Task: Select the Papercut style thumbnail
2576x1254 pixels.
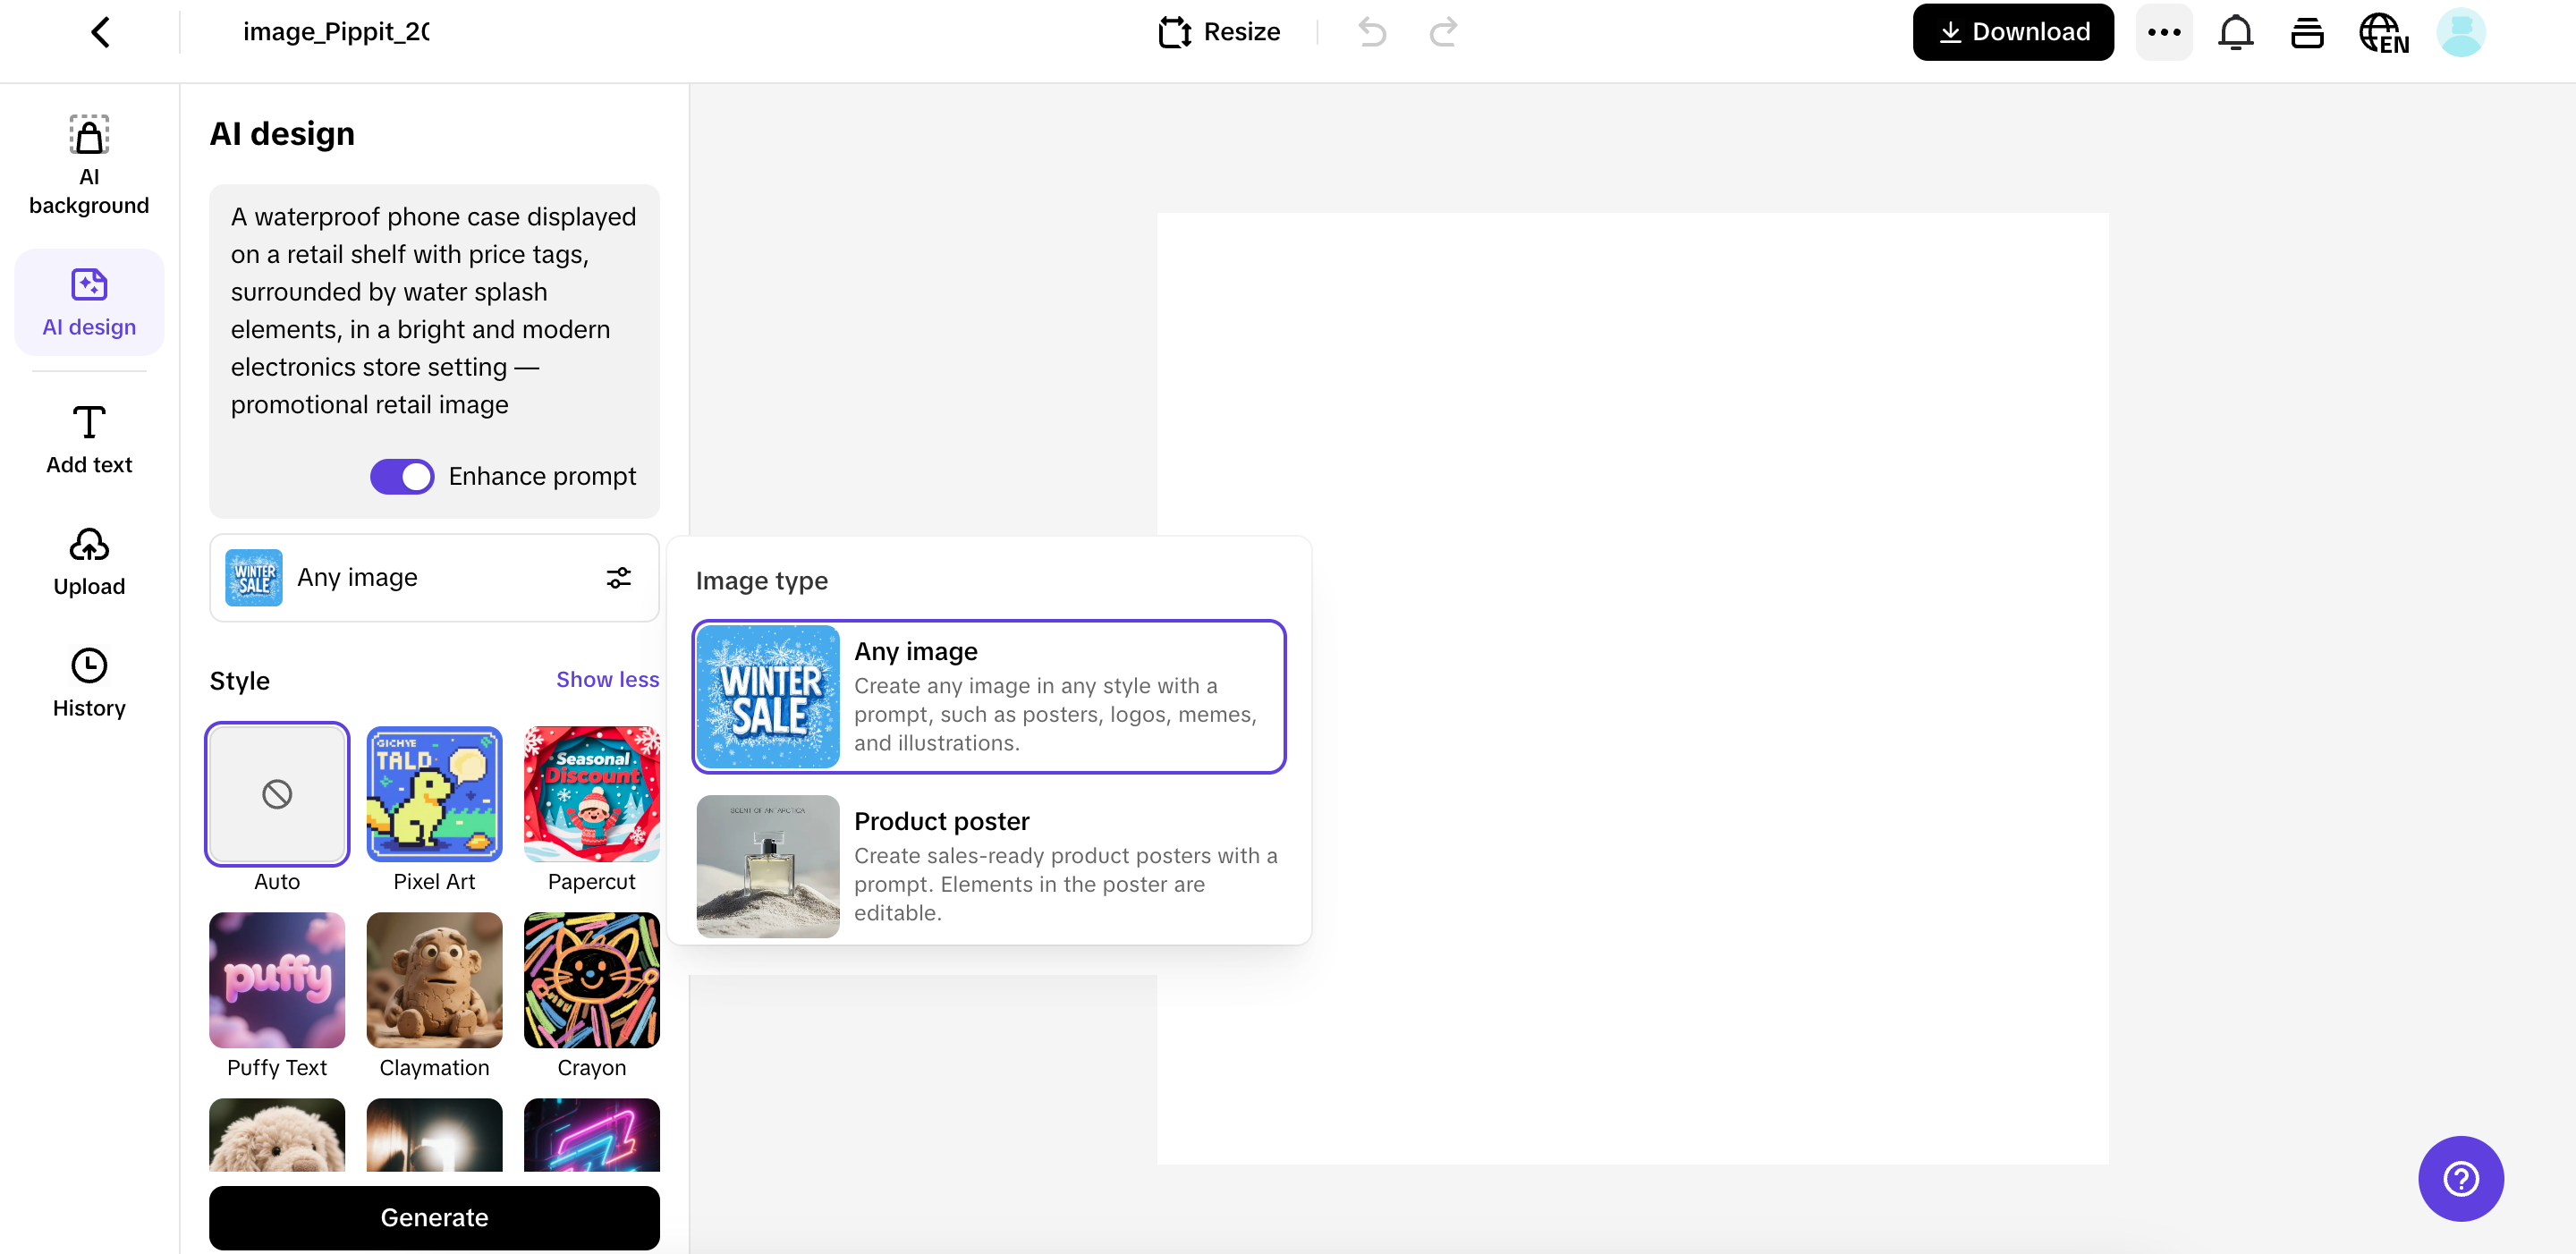Action: pyautogui.click(x=591, y=793)
